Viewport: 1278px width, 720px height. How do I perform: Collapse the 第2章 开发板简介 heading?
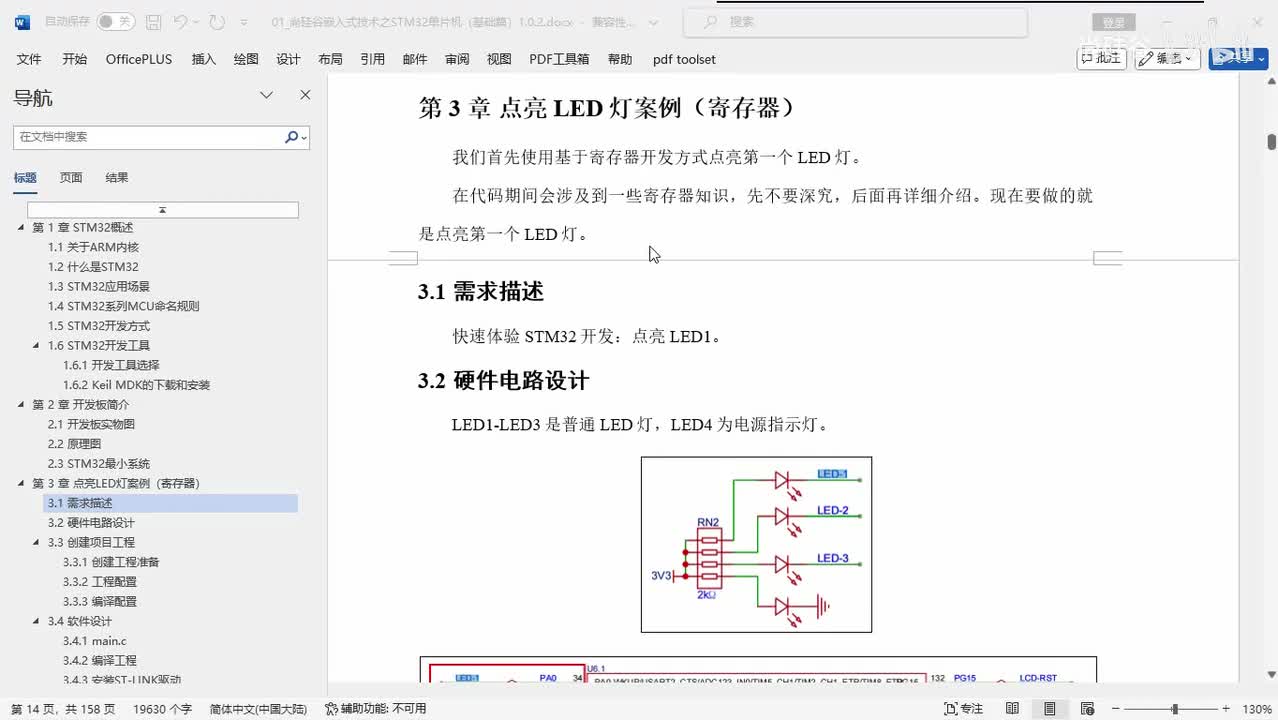21,405
